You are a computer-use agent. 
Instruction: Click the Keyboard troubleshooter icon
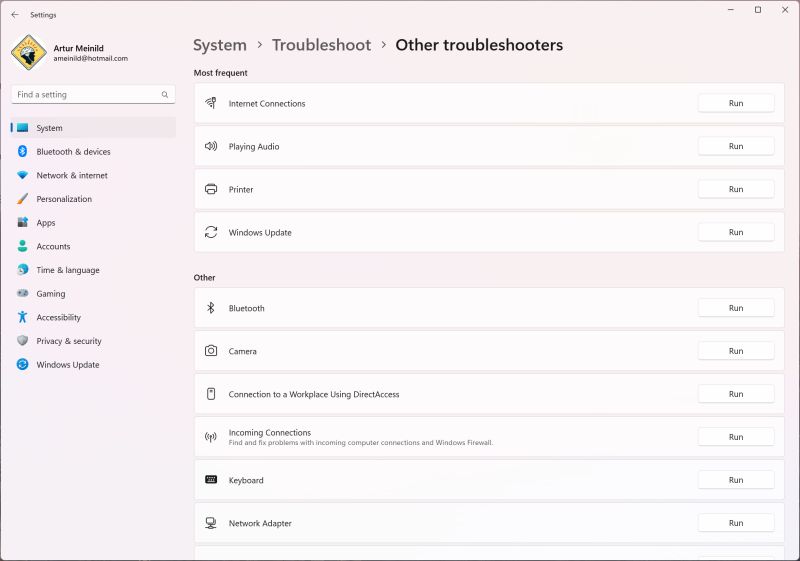(211, 479)
